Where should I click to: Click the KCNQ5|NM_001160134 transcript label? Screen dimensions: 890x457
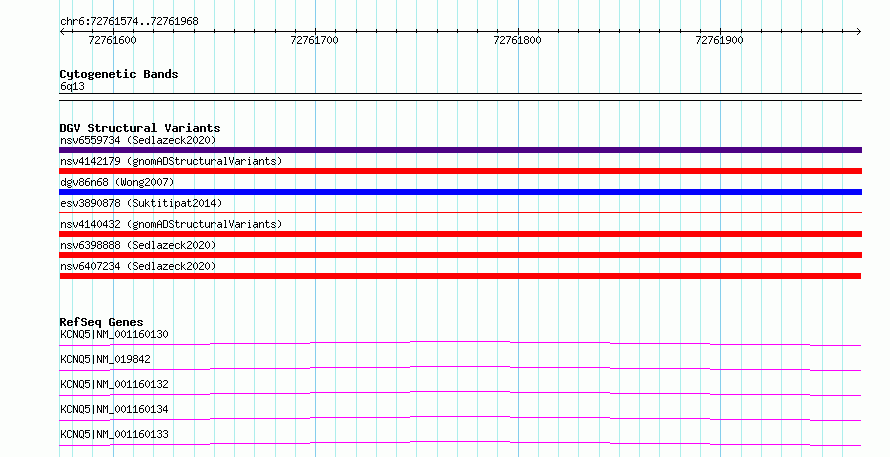[114, 409]
